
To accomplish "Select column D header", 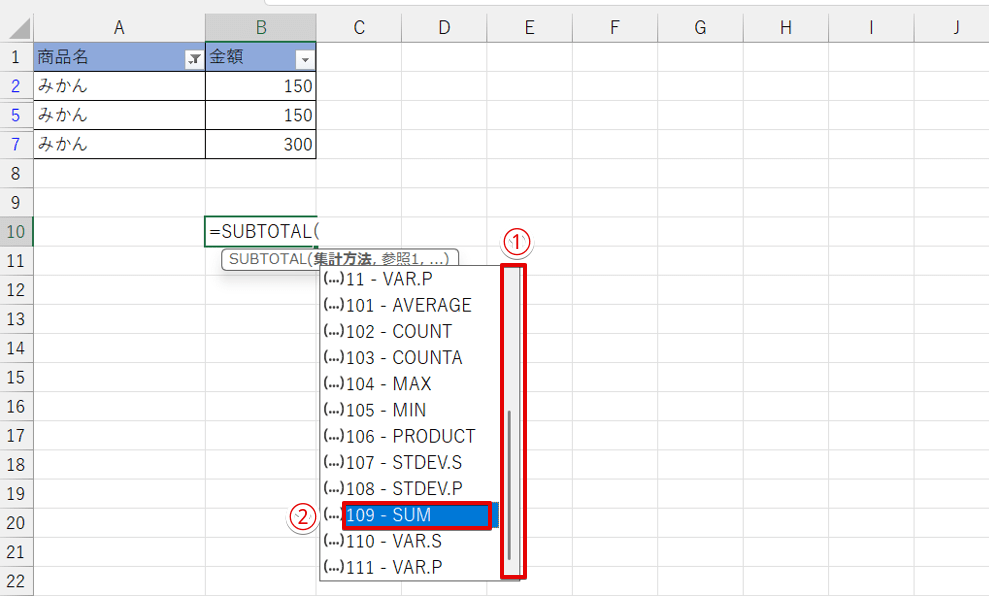I will coord(444,28).
